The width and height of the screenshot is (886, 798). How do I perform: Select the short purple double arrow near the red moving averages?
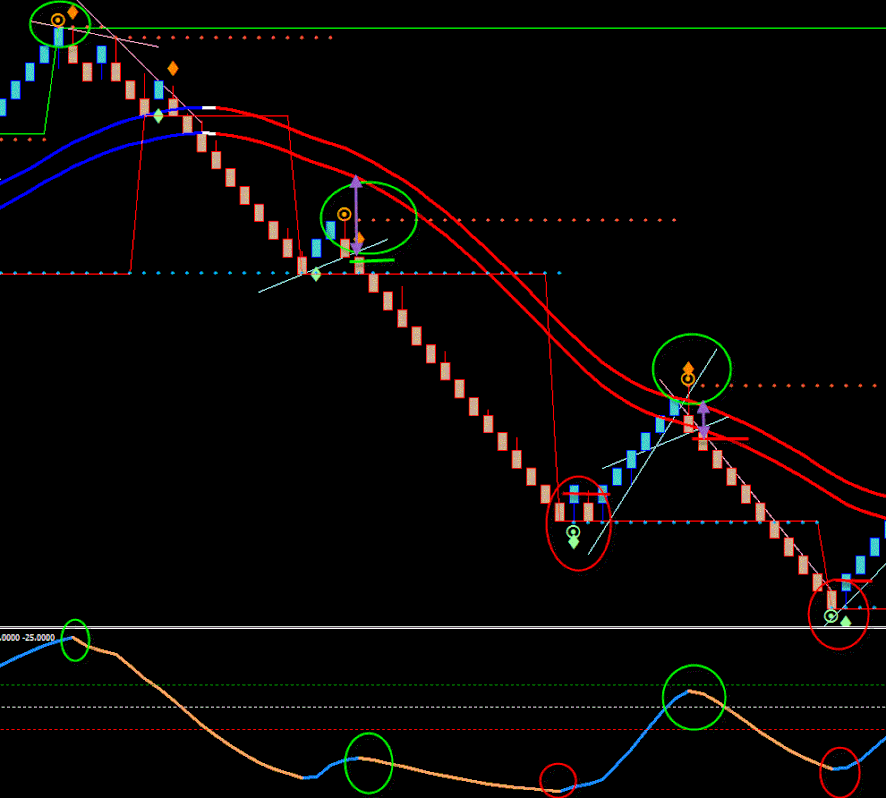click(703, 420)
